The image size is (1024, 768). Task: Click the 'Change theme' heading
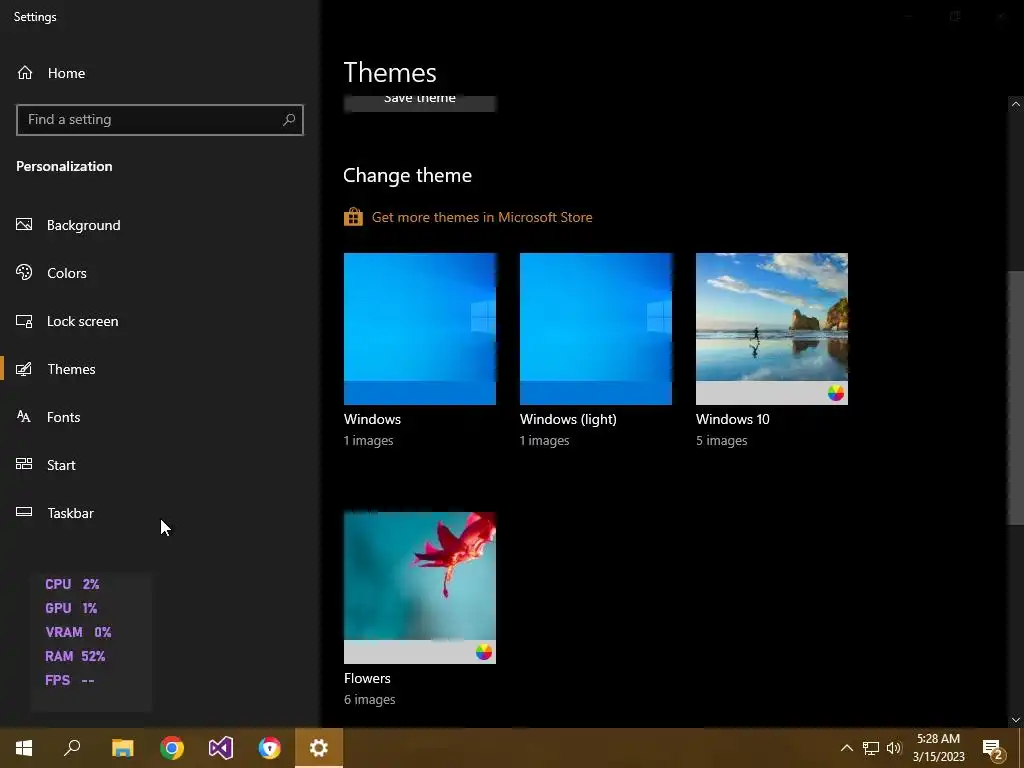(408, 175)
